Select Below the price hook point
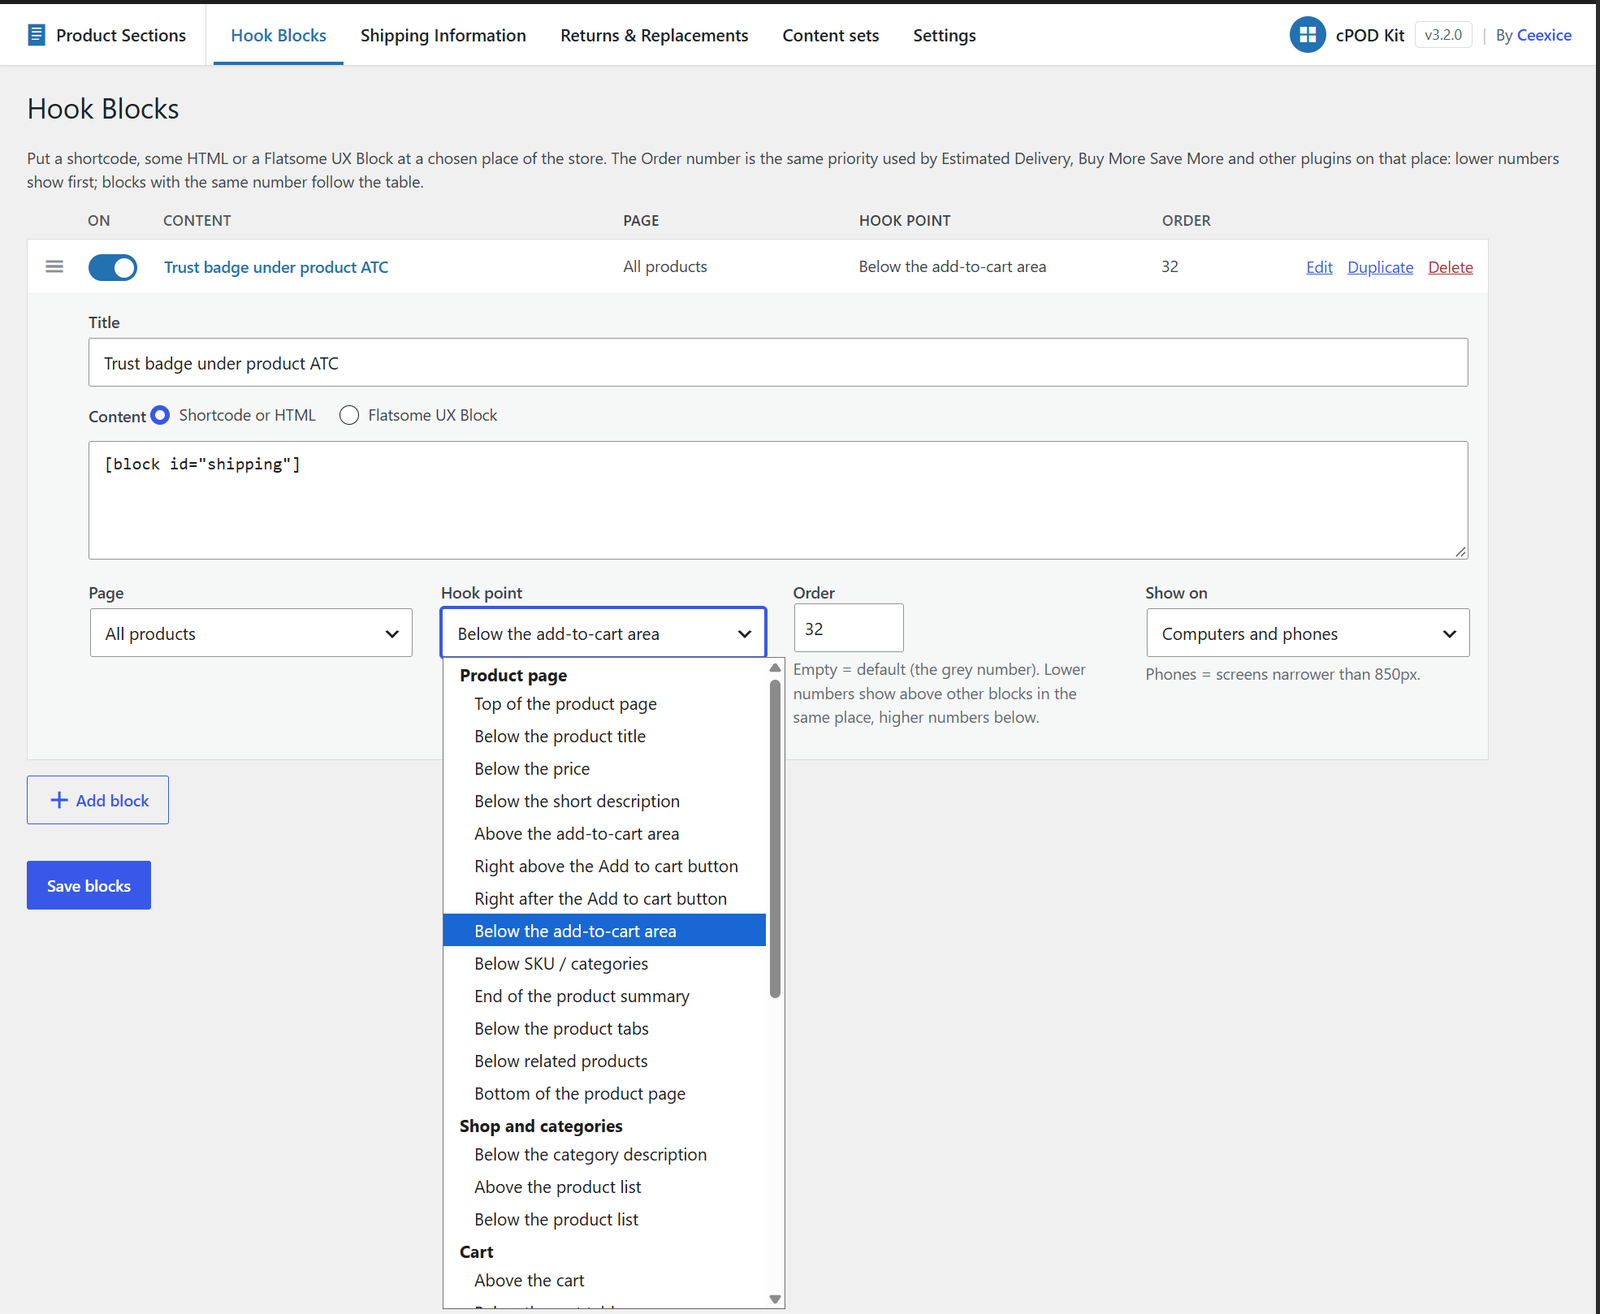This screenshot has height=1314, width=1600. pyautogui.click(x=604, y=769)
